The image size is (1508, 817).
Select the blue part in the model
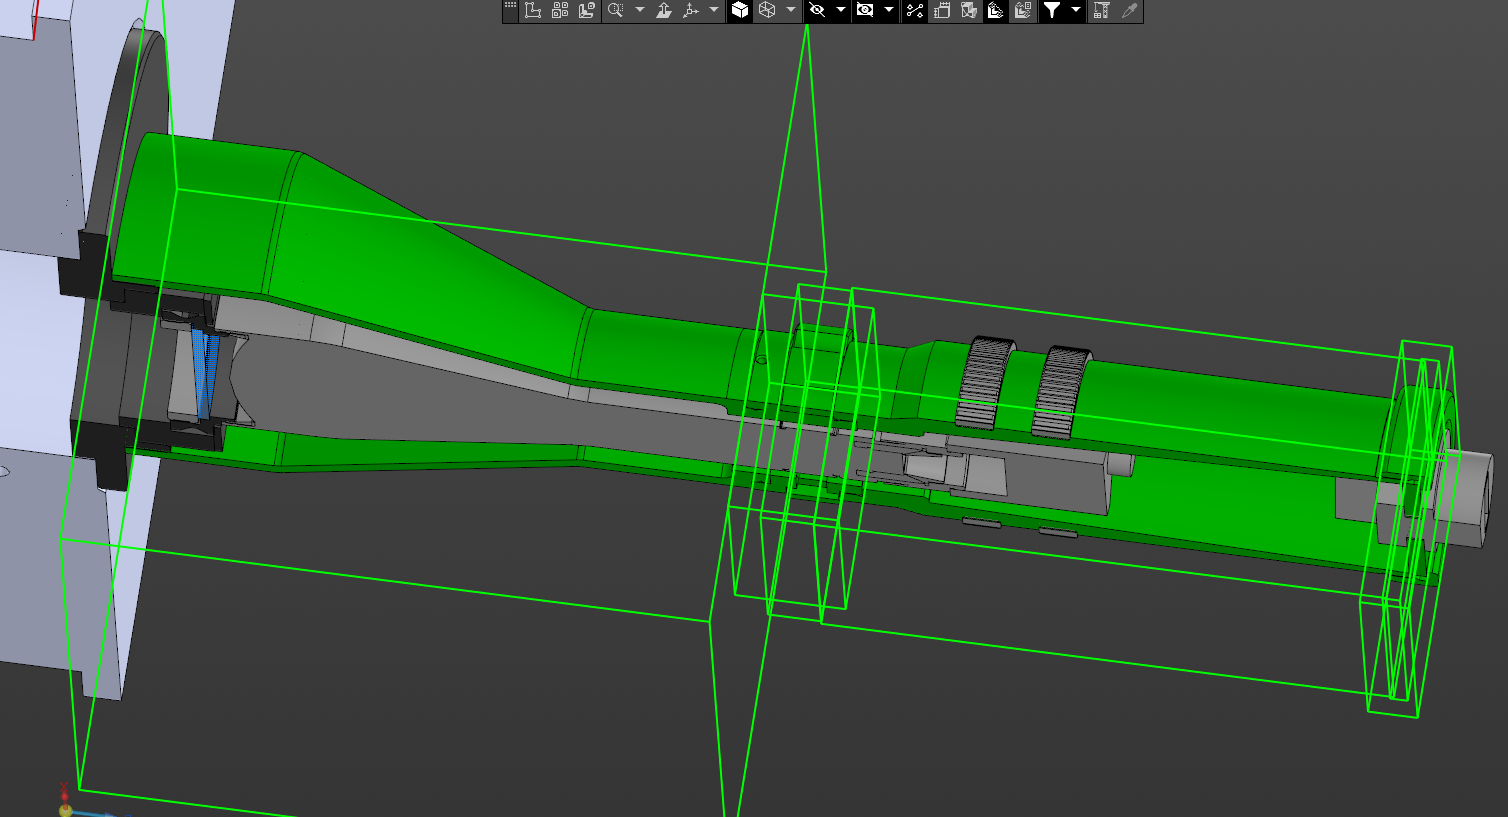tap(206, 372)
